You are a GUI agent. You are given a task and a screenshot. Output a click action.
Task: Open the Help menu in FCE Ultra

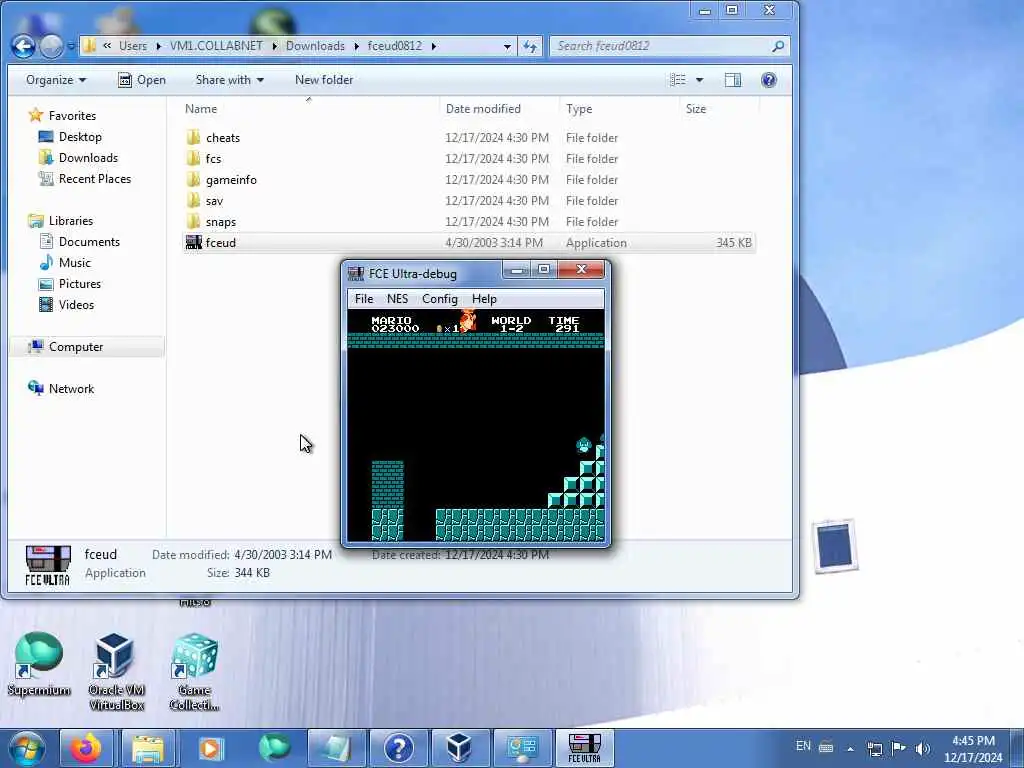(484, 298)
